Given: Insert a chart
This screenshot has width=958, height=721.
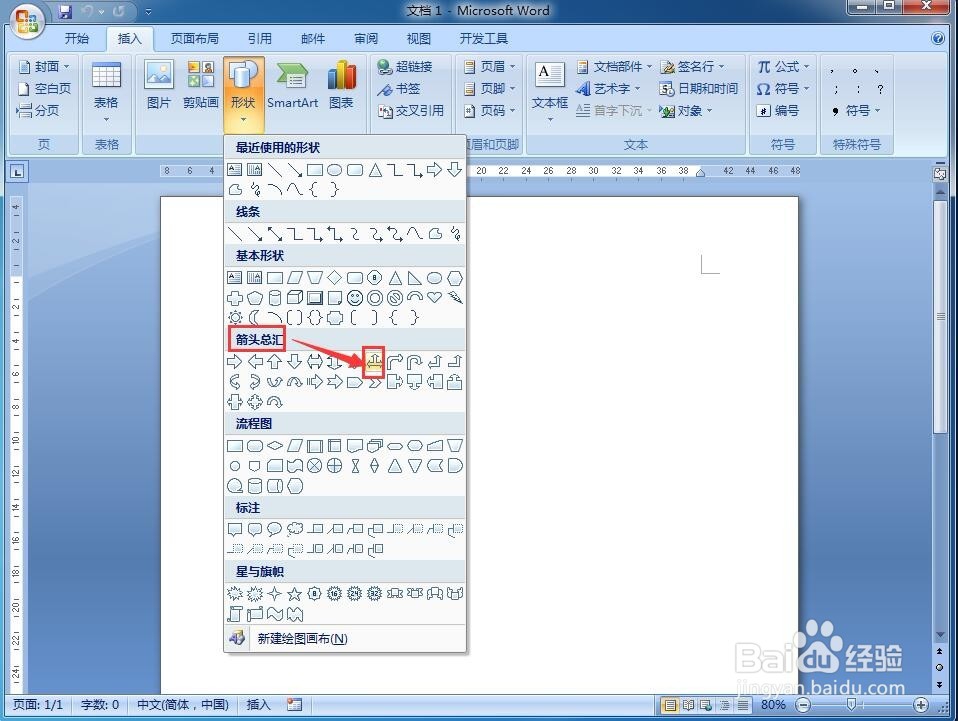Looking at the screenshot, I should [x=341, y=86].
